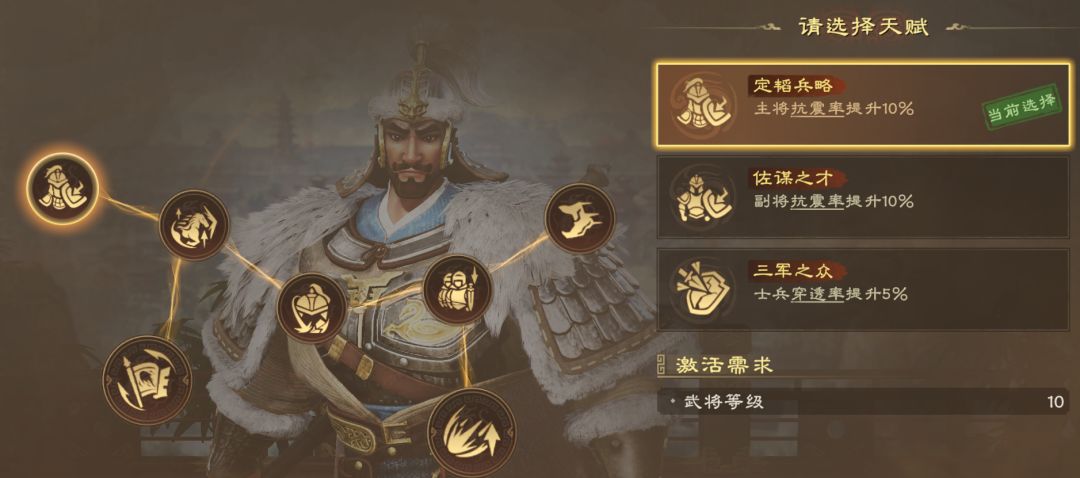Click the 请选择天赋 panel title
The width and height of the screenshot is (1080, 478).
(864, 27)
